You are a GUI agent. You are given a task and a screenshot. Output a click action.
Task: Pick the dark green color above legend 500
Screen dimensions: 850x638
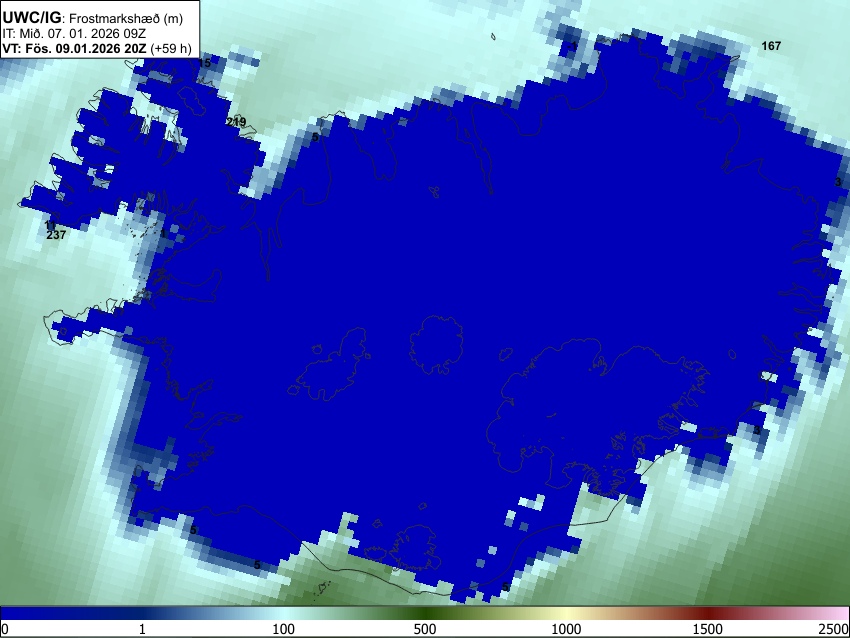424,613
